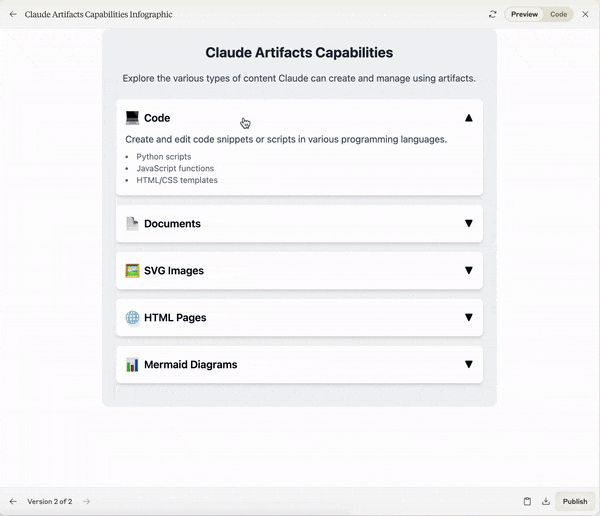Click the 'Claude Artifacts Capabilities' page title
Viewport: 600px width, 516px height.
point(299,52)
